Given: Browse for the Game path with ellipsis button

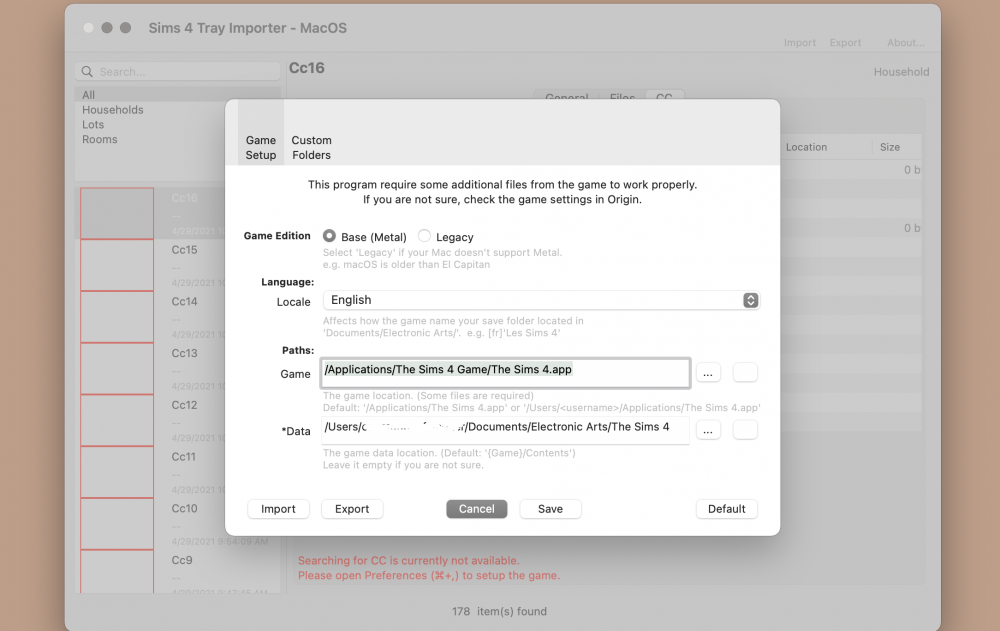Looking at the screenshot, I should (708, 373).
